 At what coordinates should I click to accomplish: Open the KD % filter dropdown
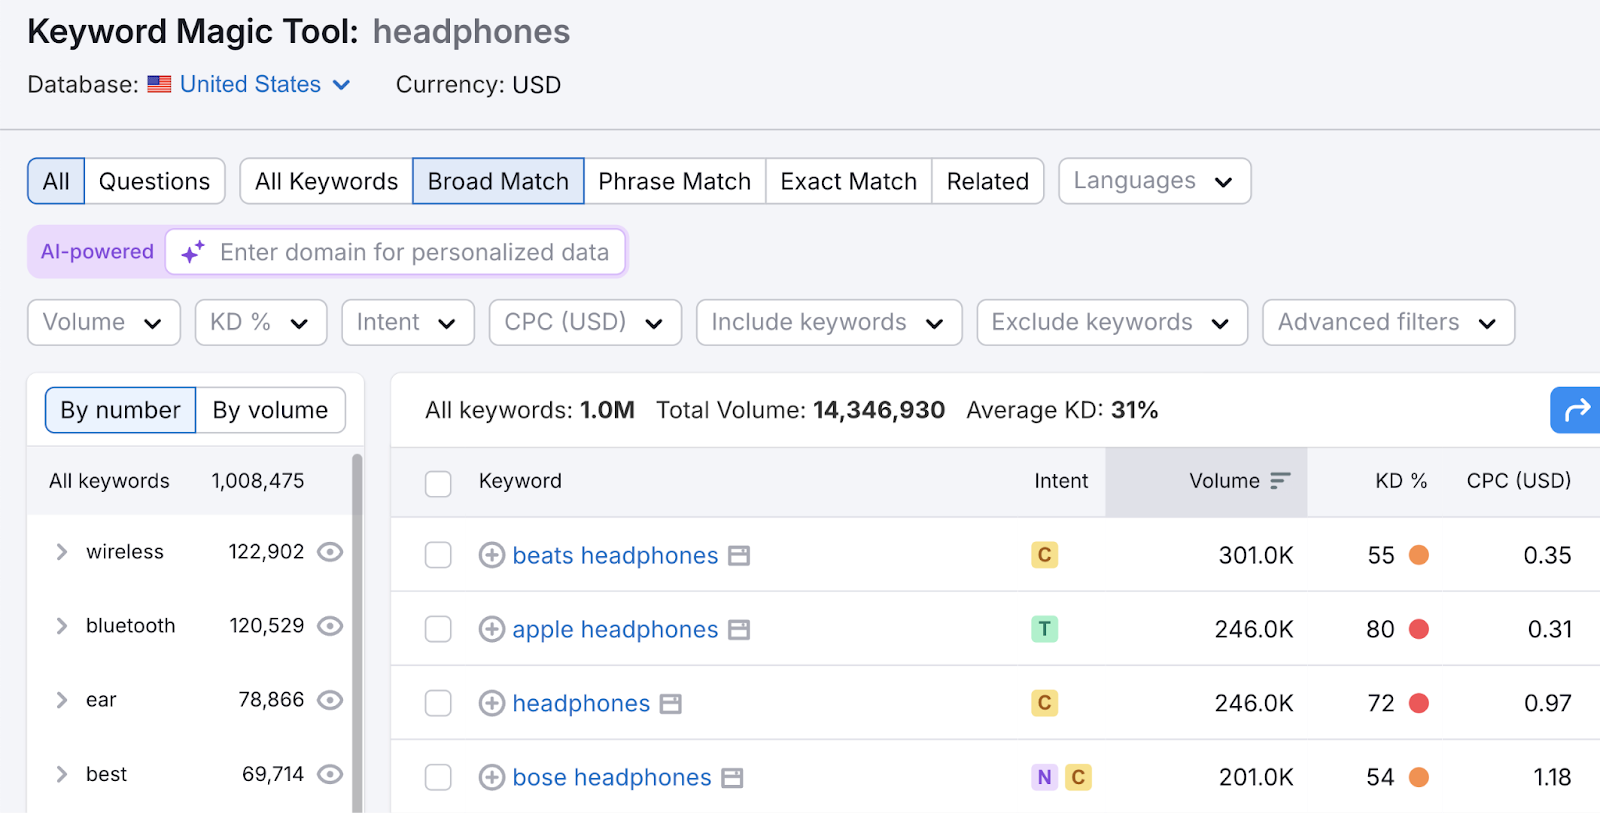260,322
